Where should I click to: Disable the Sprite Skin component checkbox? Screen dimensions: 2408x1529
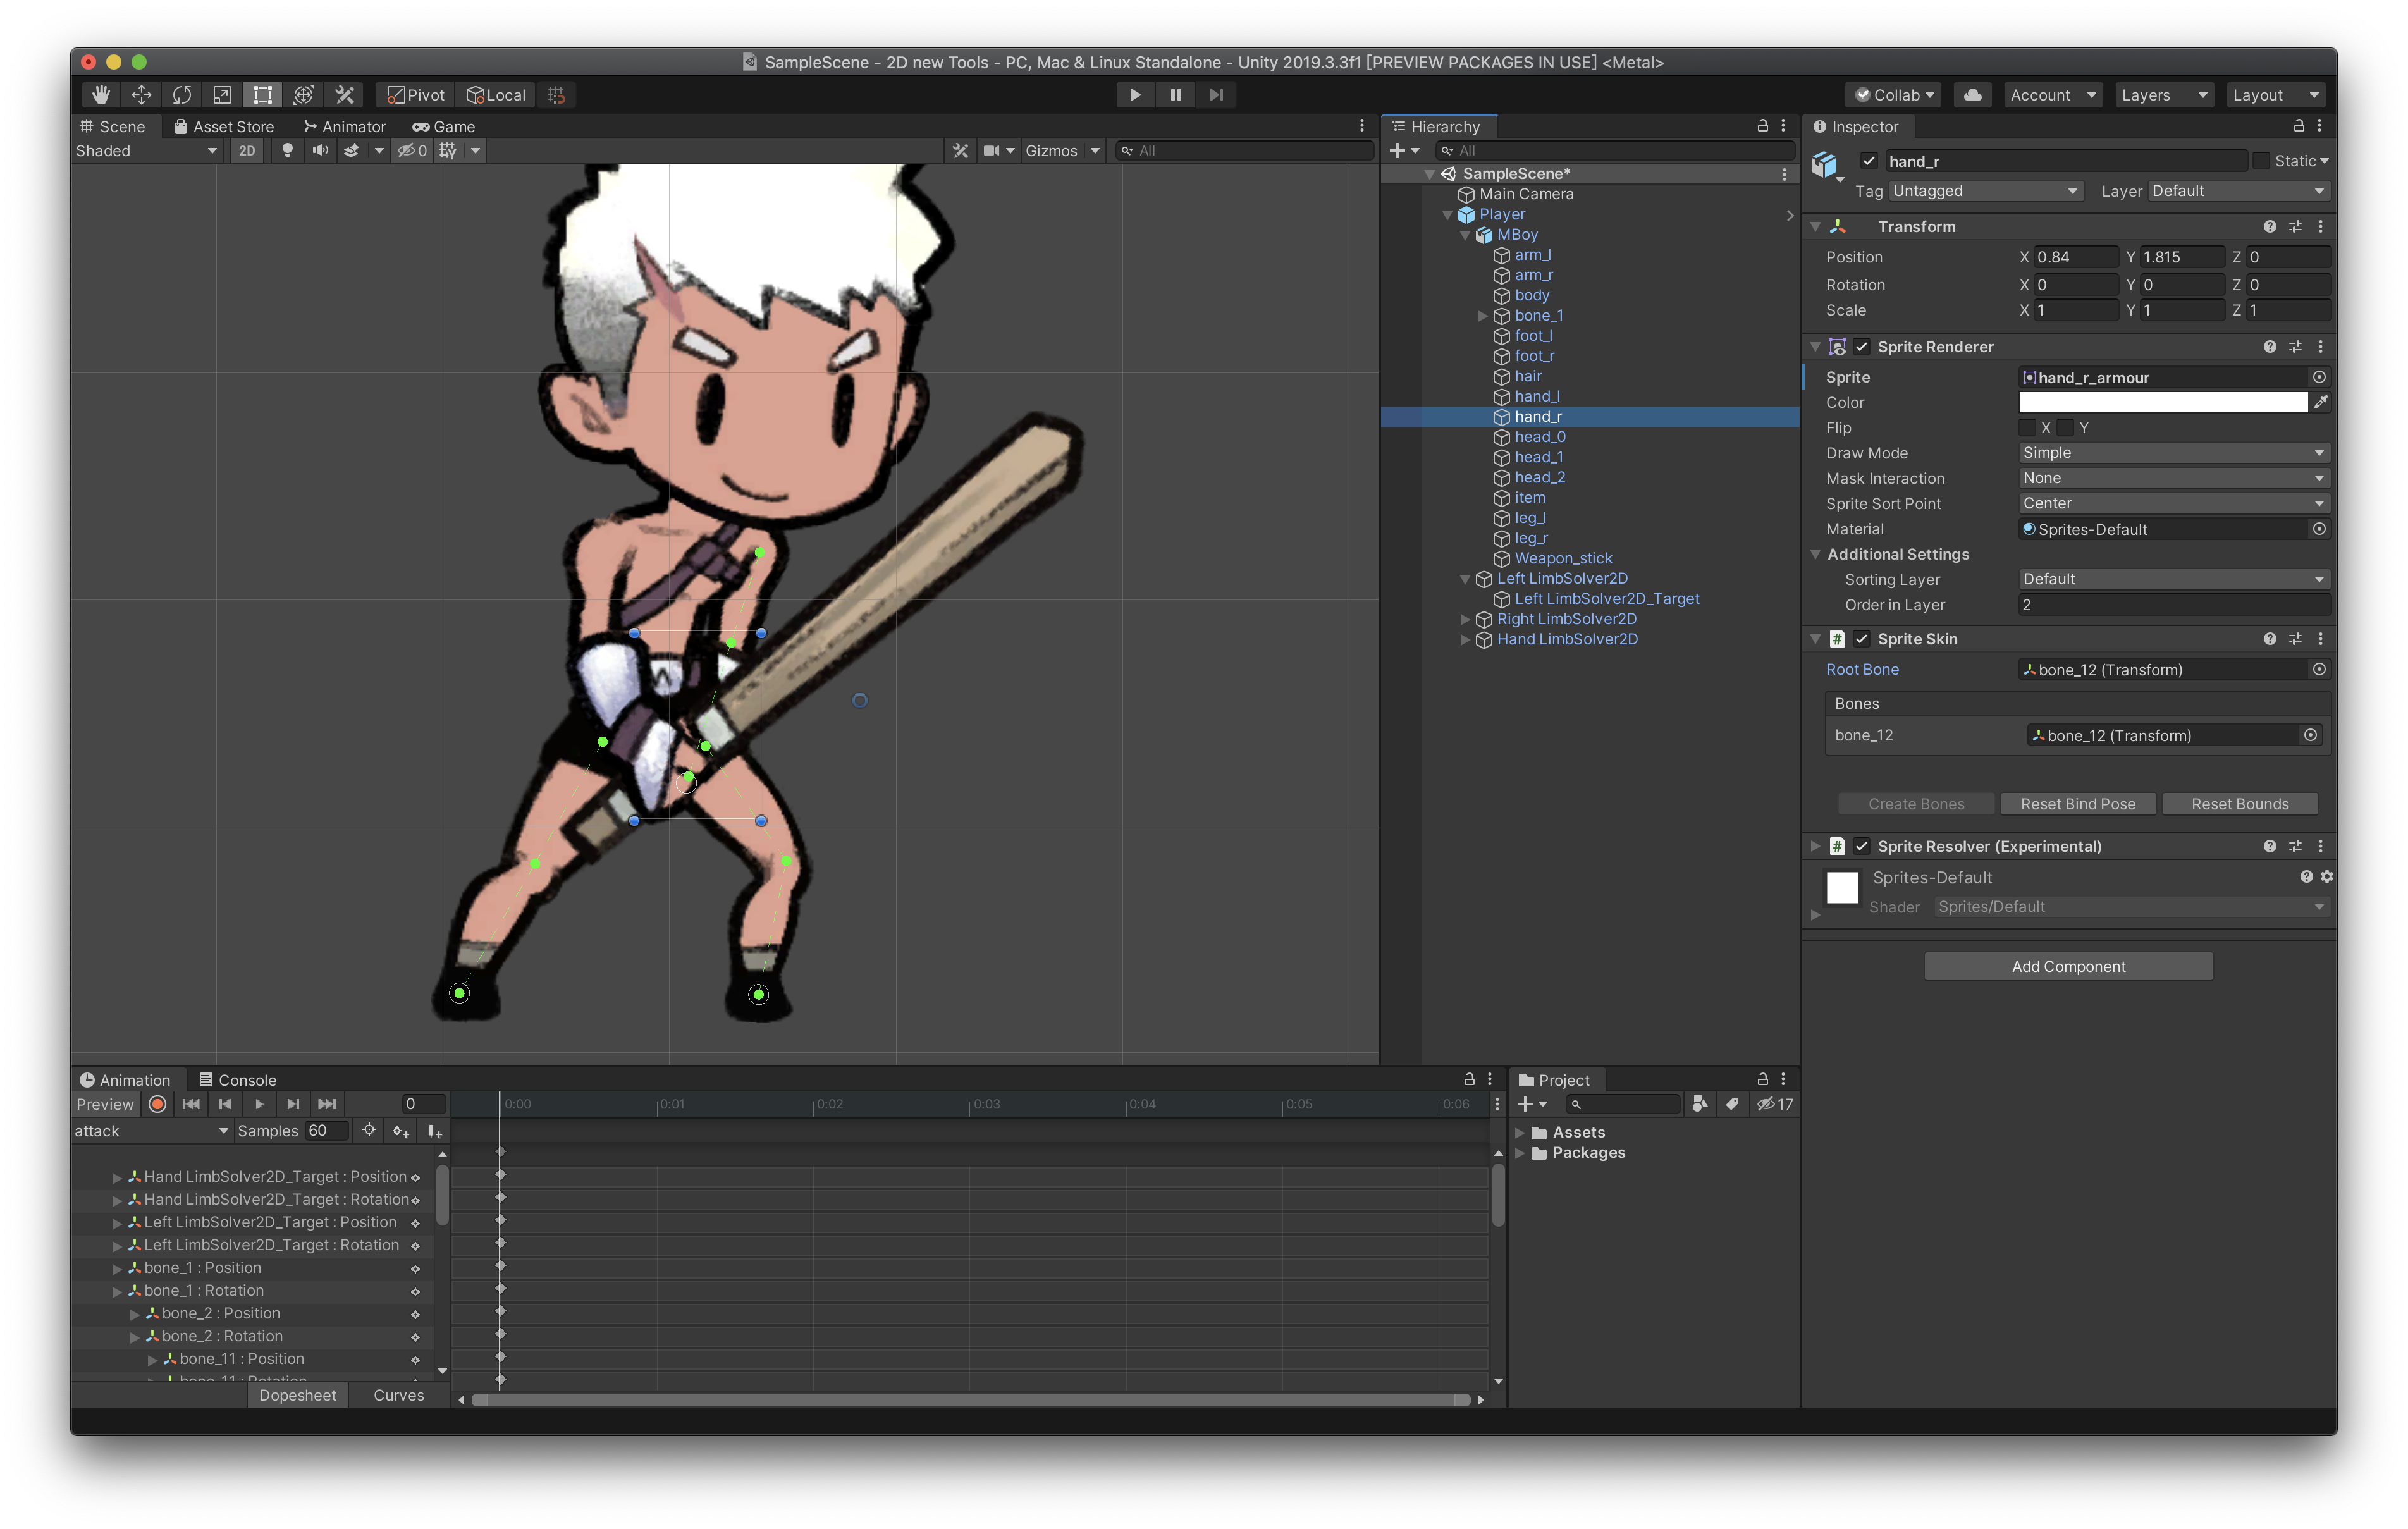tap(1862, 638)
